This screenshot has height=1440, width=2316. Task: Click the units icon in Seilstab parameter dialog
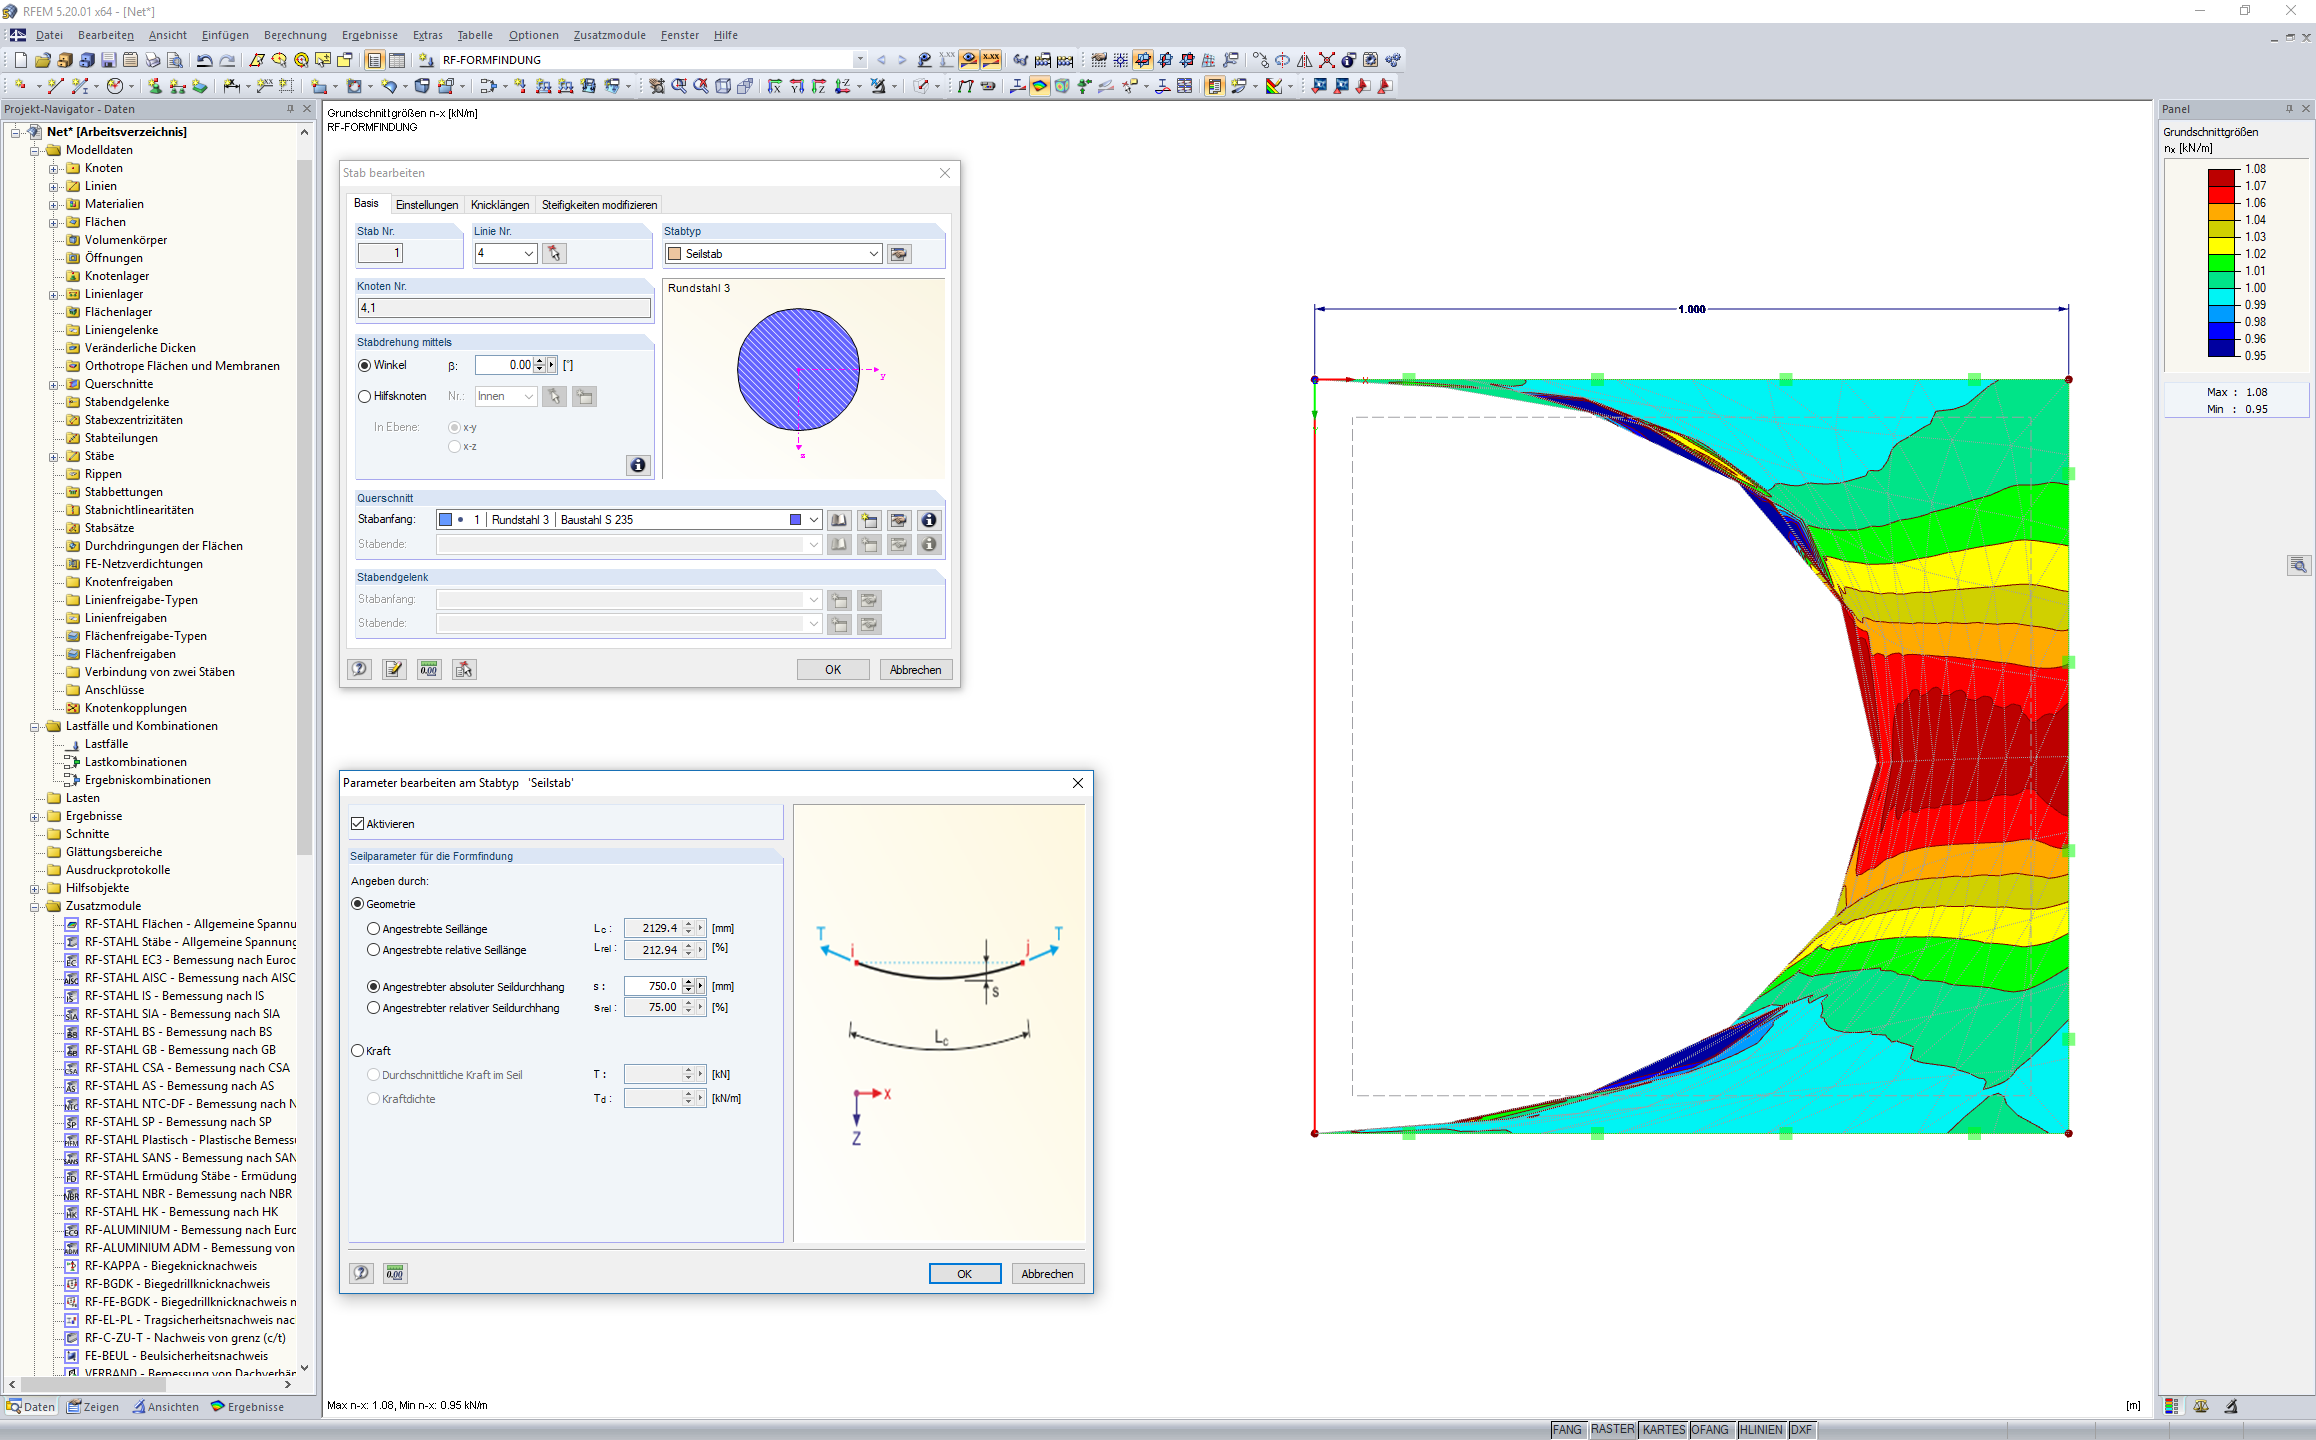(395, 1273)
